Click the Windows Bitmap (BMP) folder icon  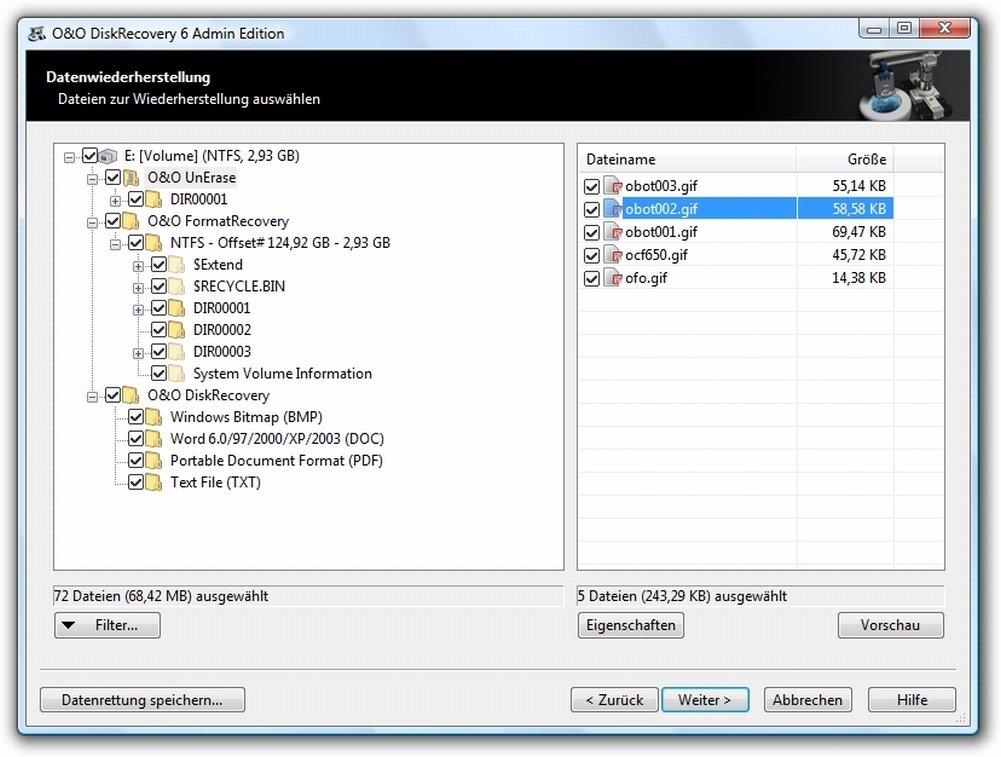(154, 417)
